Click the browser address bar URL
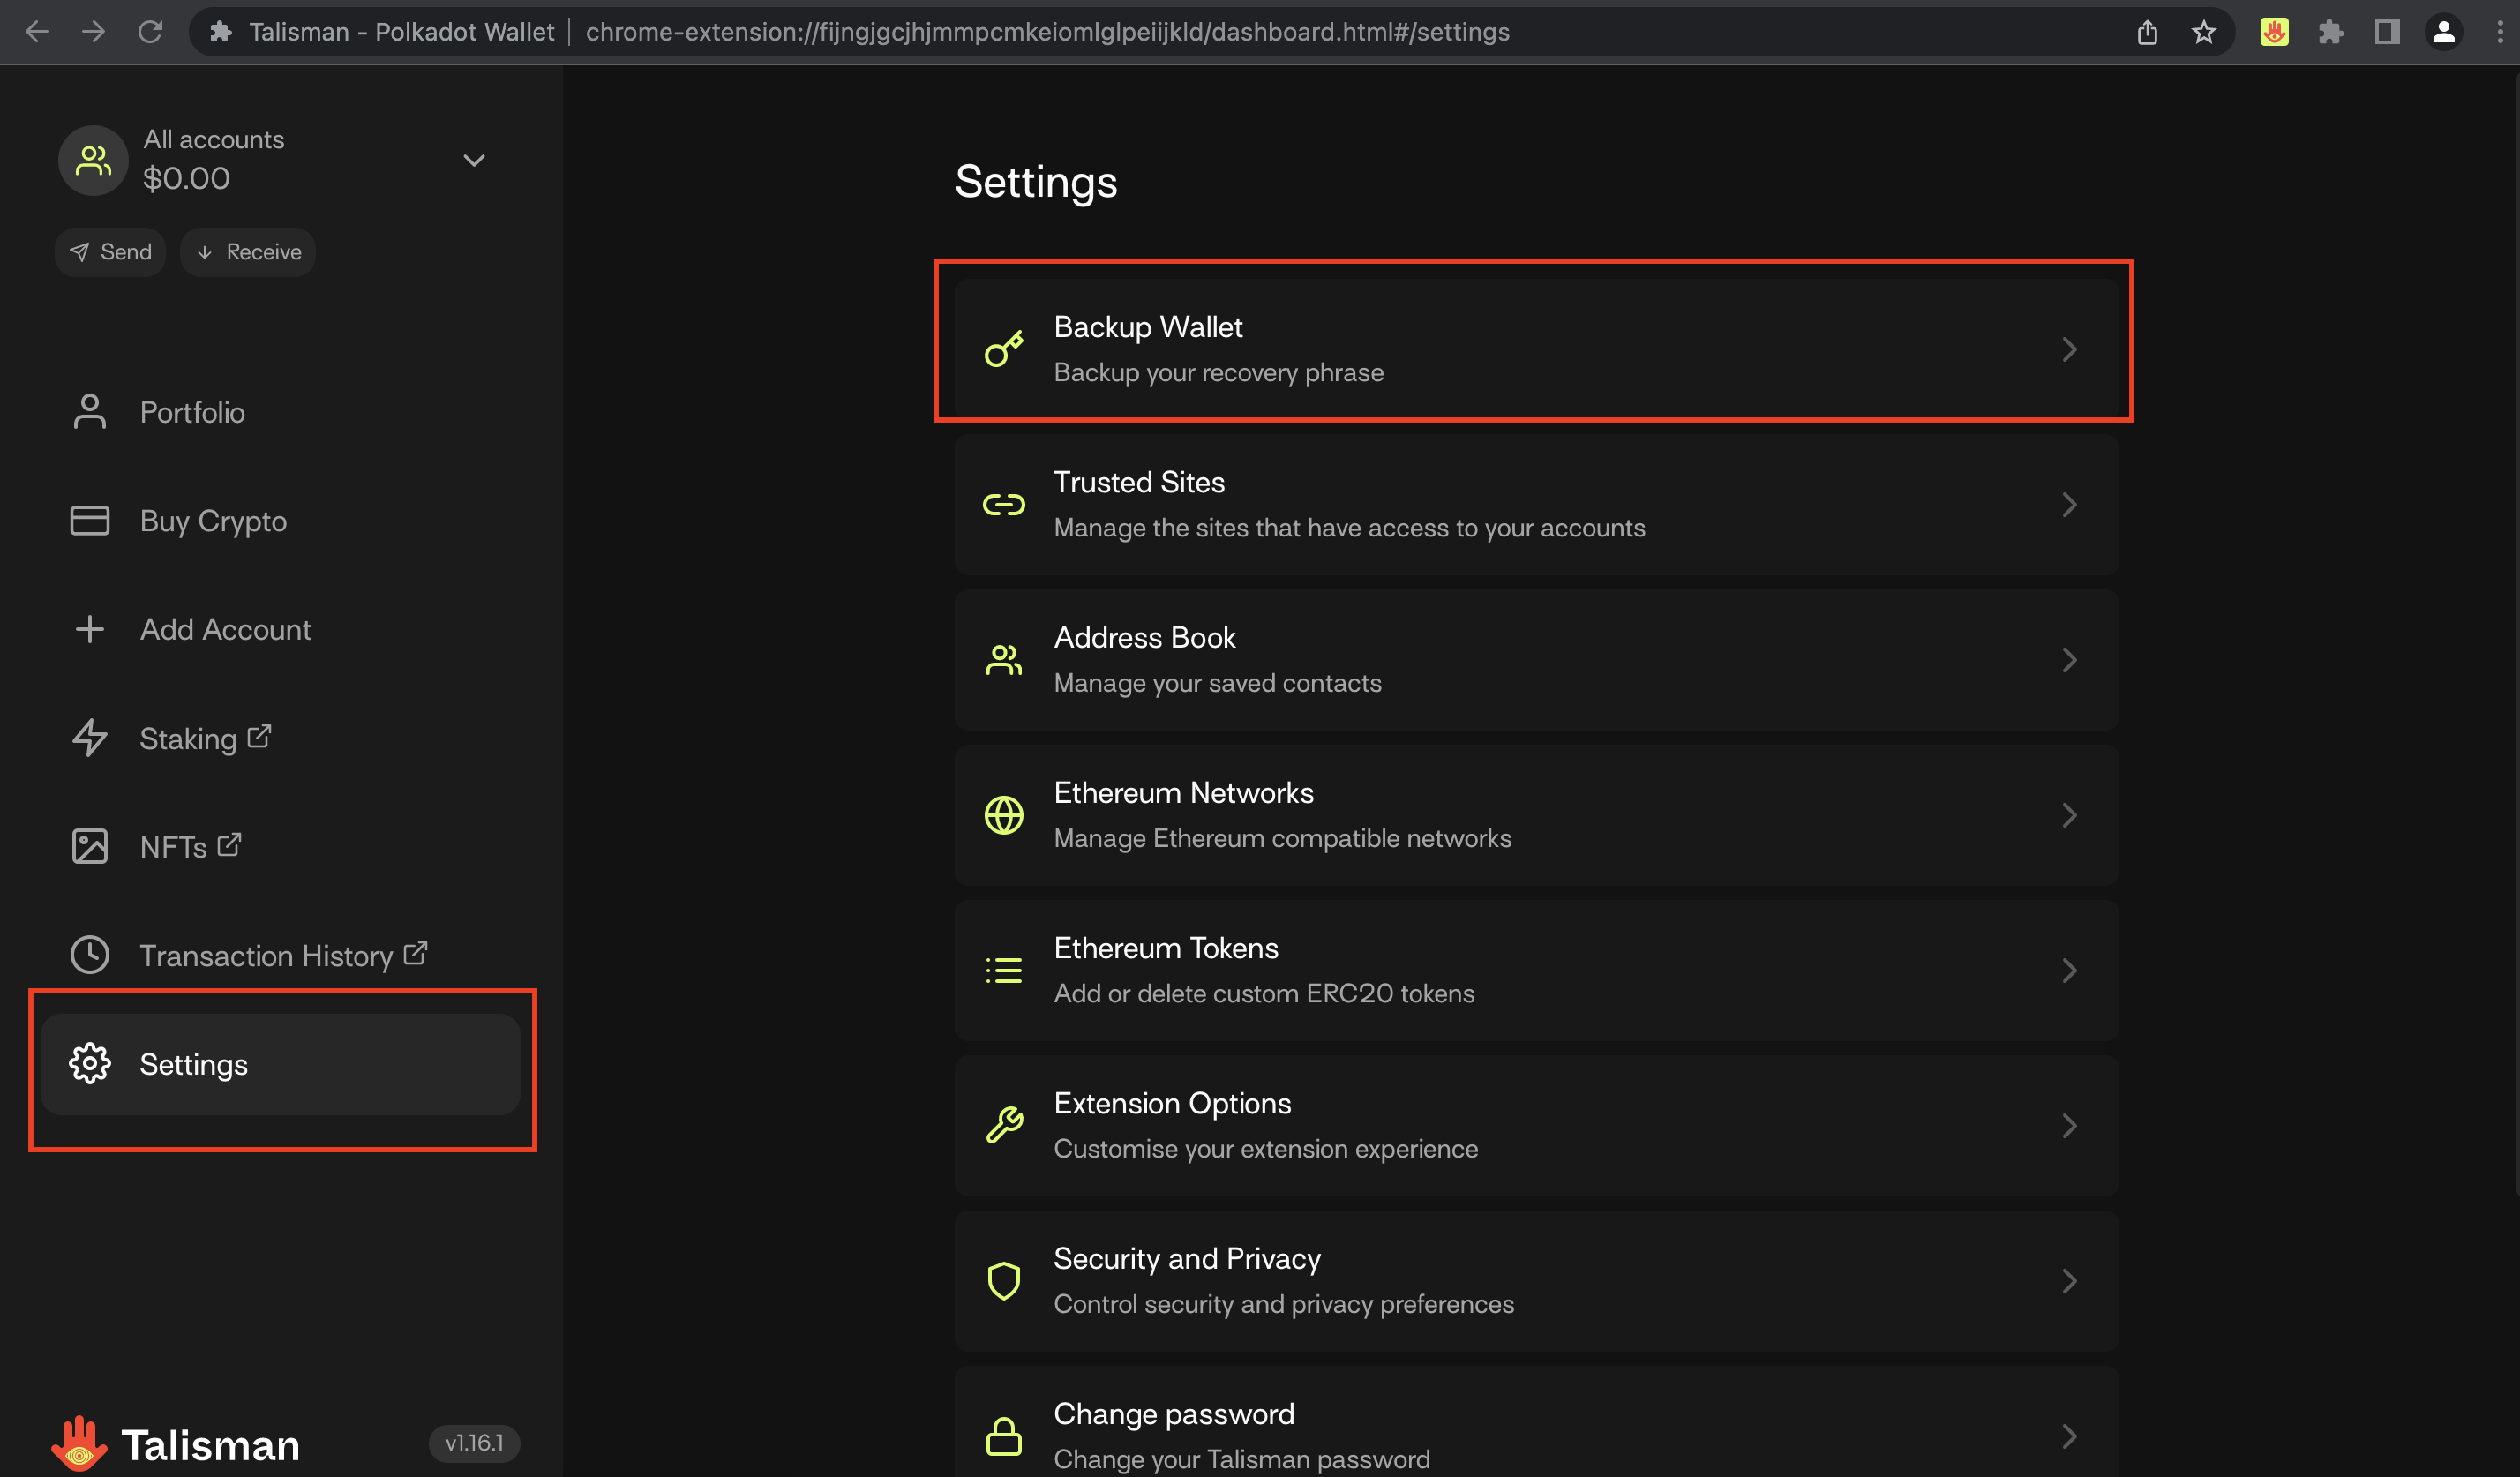 click(x=1047, y=32)
